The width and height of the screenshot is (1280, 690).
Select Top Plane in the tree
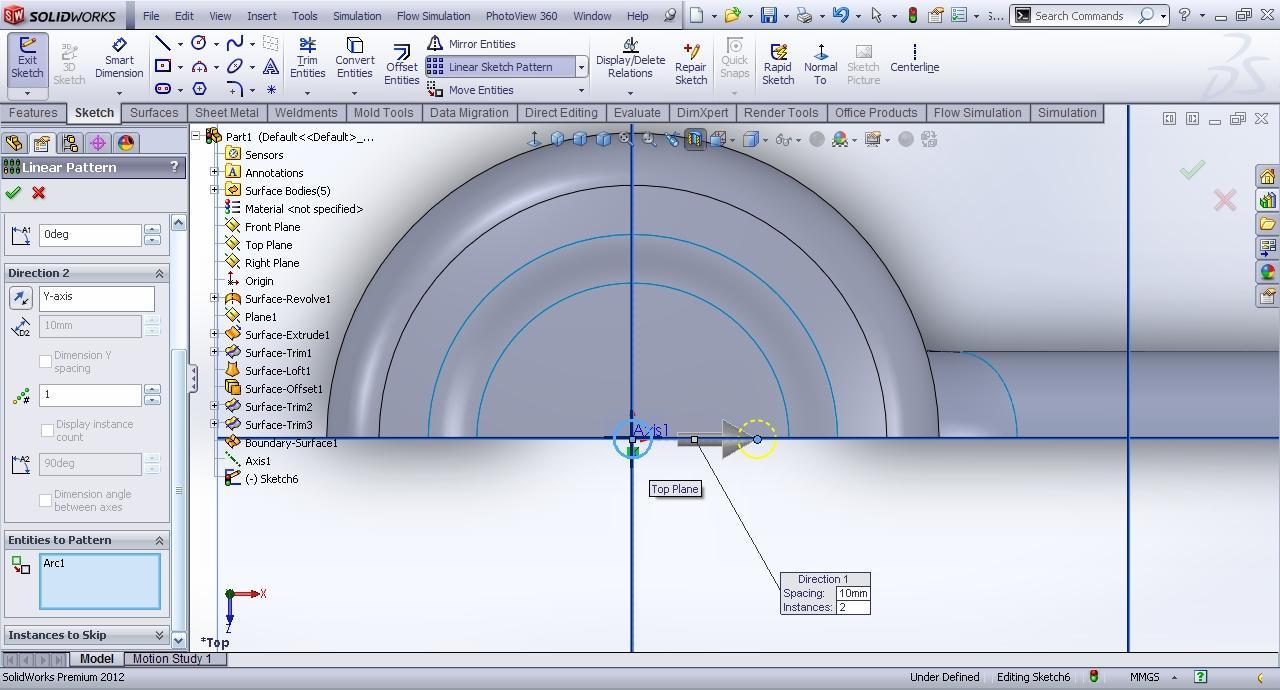(x=268, y=245)
